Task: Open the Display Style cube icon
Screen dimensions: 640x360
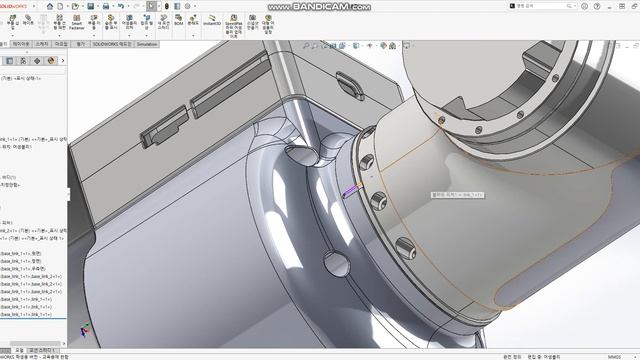Action: point(356,46)
